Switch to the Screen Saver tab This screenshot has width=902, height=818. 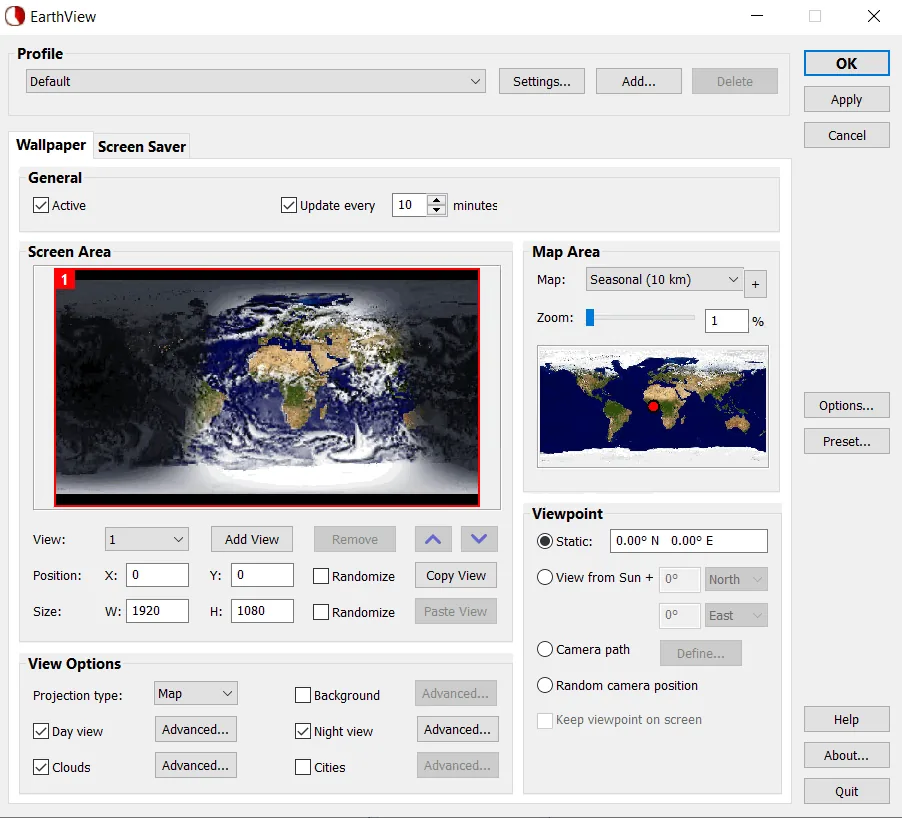click(142, 147)
